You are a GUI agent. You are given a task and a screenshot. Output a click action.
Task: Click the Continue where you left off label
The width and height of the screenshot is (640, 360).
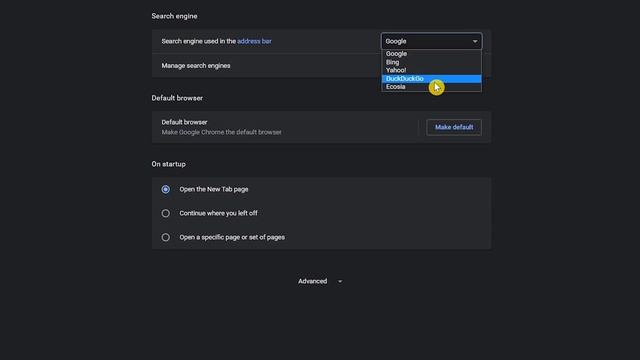tap(218, 213)
